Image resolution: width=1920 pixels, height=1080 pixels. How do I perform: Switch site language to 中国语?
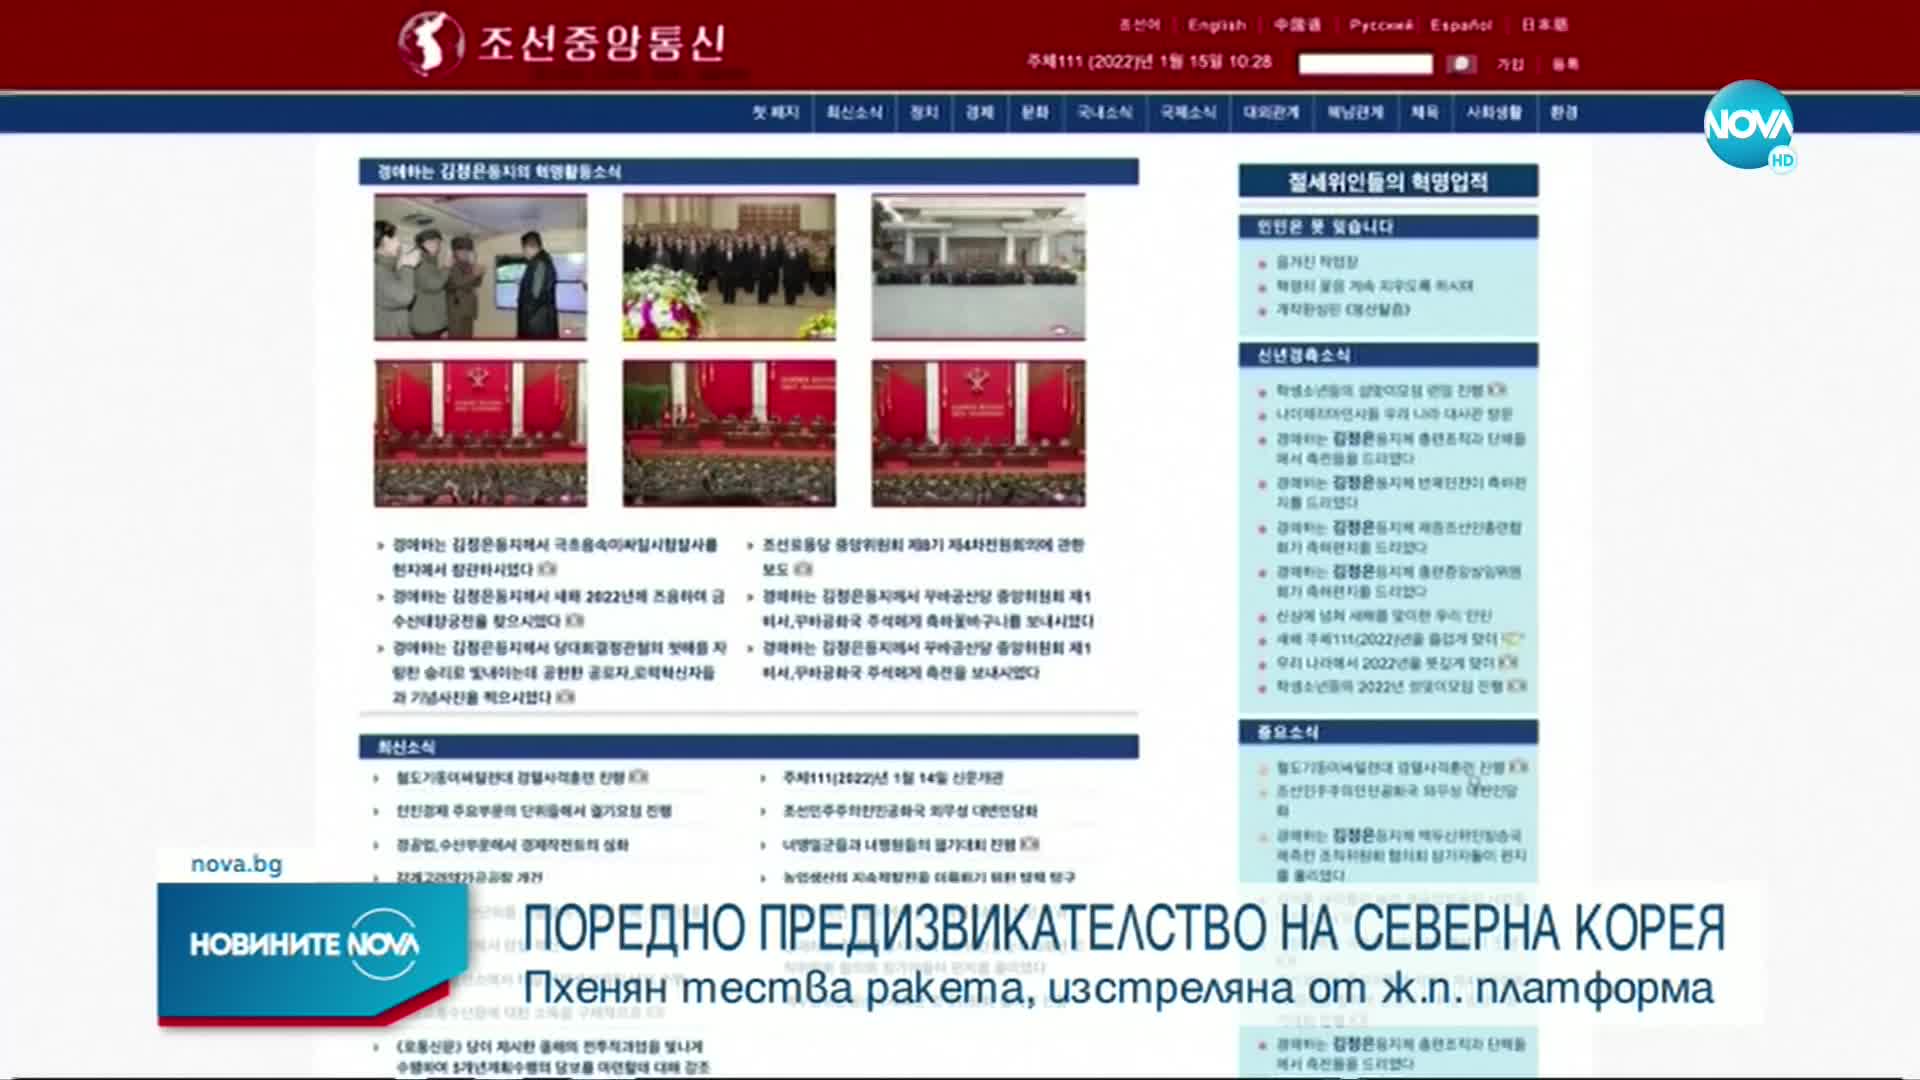click(1297, 25)
